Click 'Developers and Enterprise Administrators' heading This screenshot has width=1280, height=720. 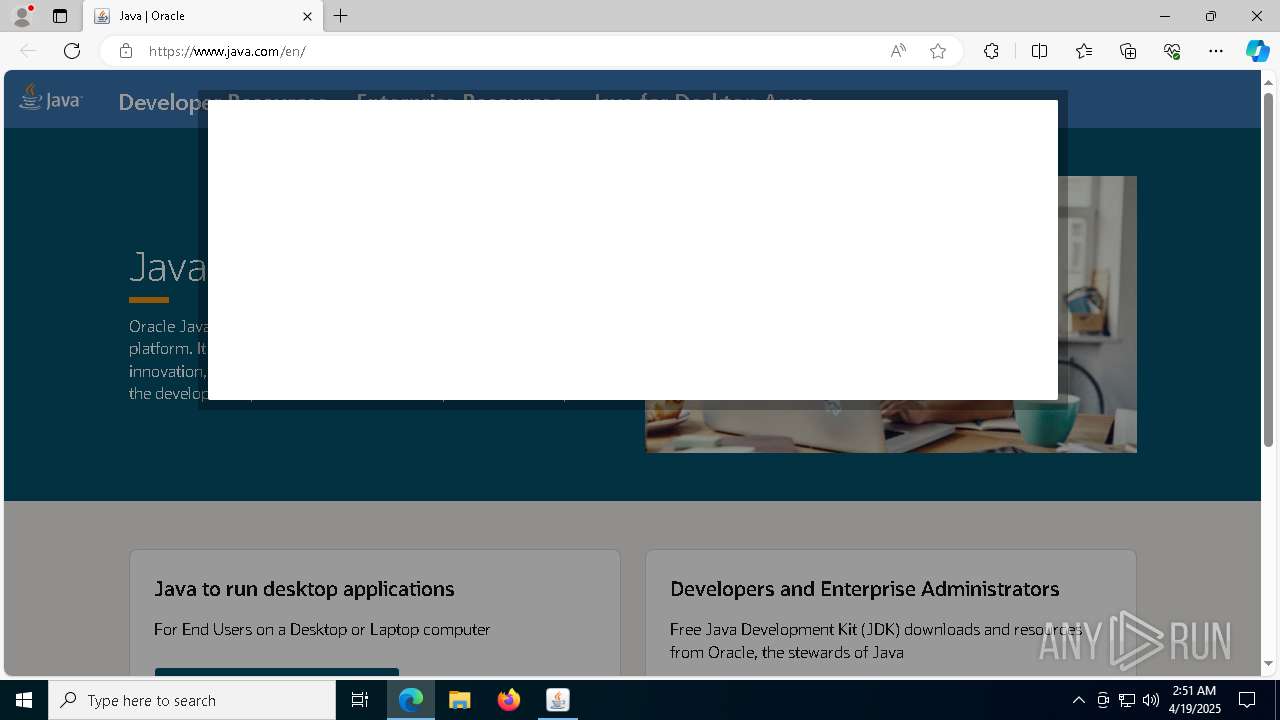coord(864,589)
